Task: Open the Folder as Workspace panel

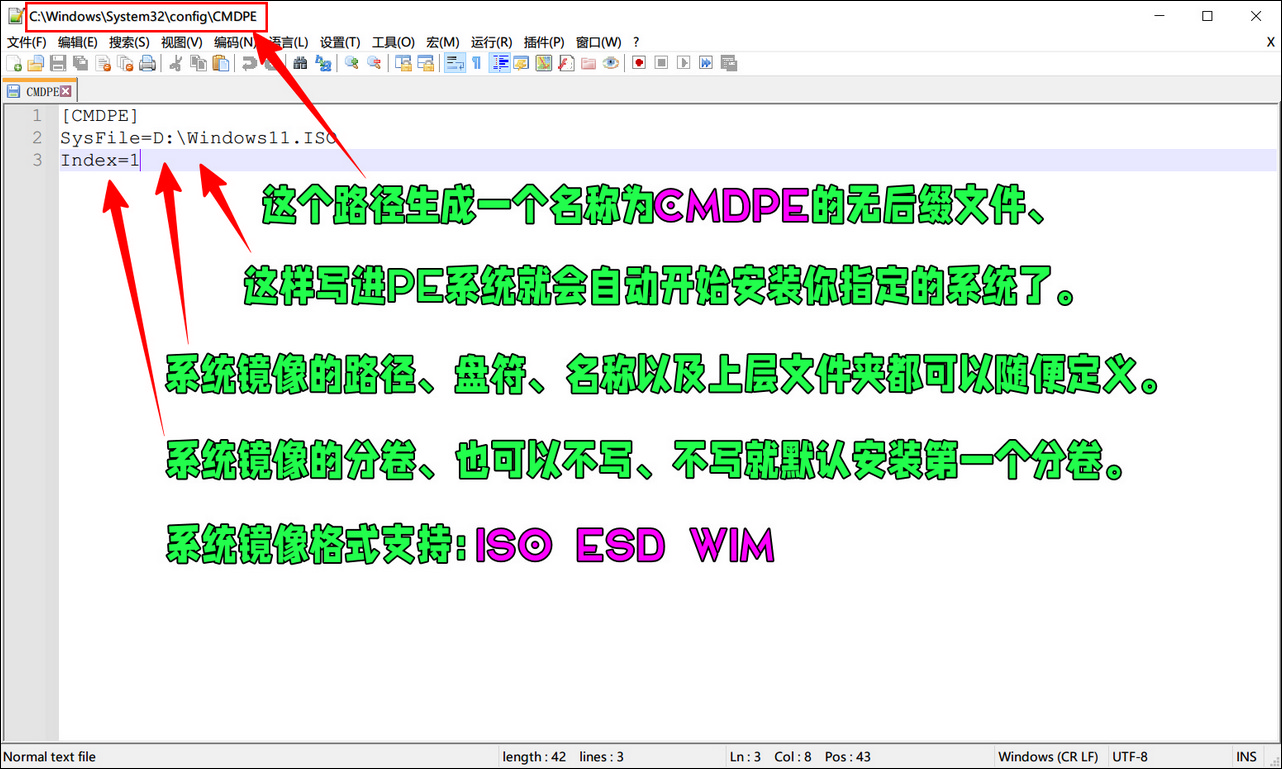Action: 588,63
